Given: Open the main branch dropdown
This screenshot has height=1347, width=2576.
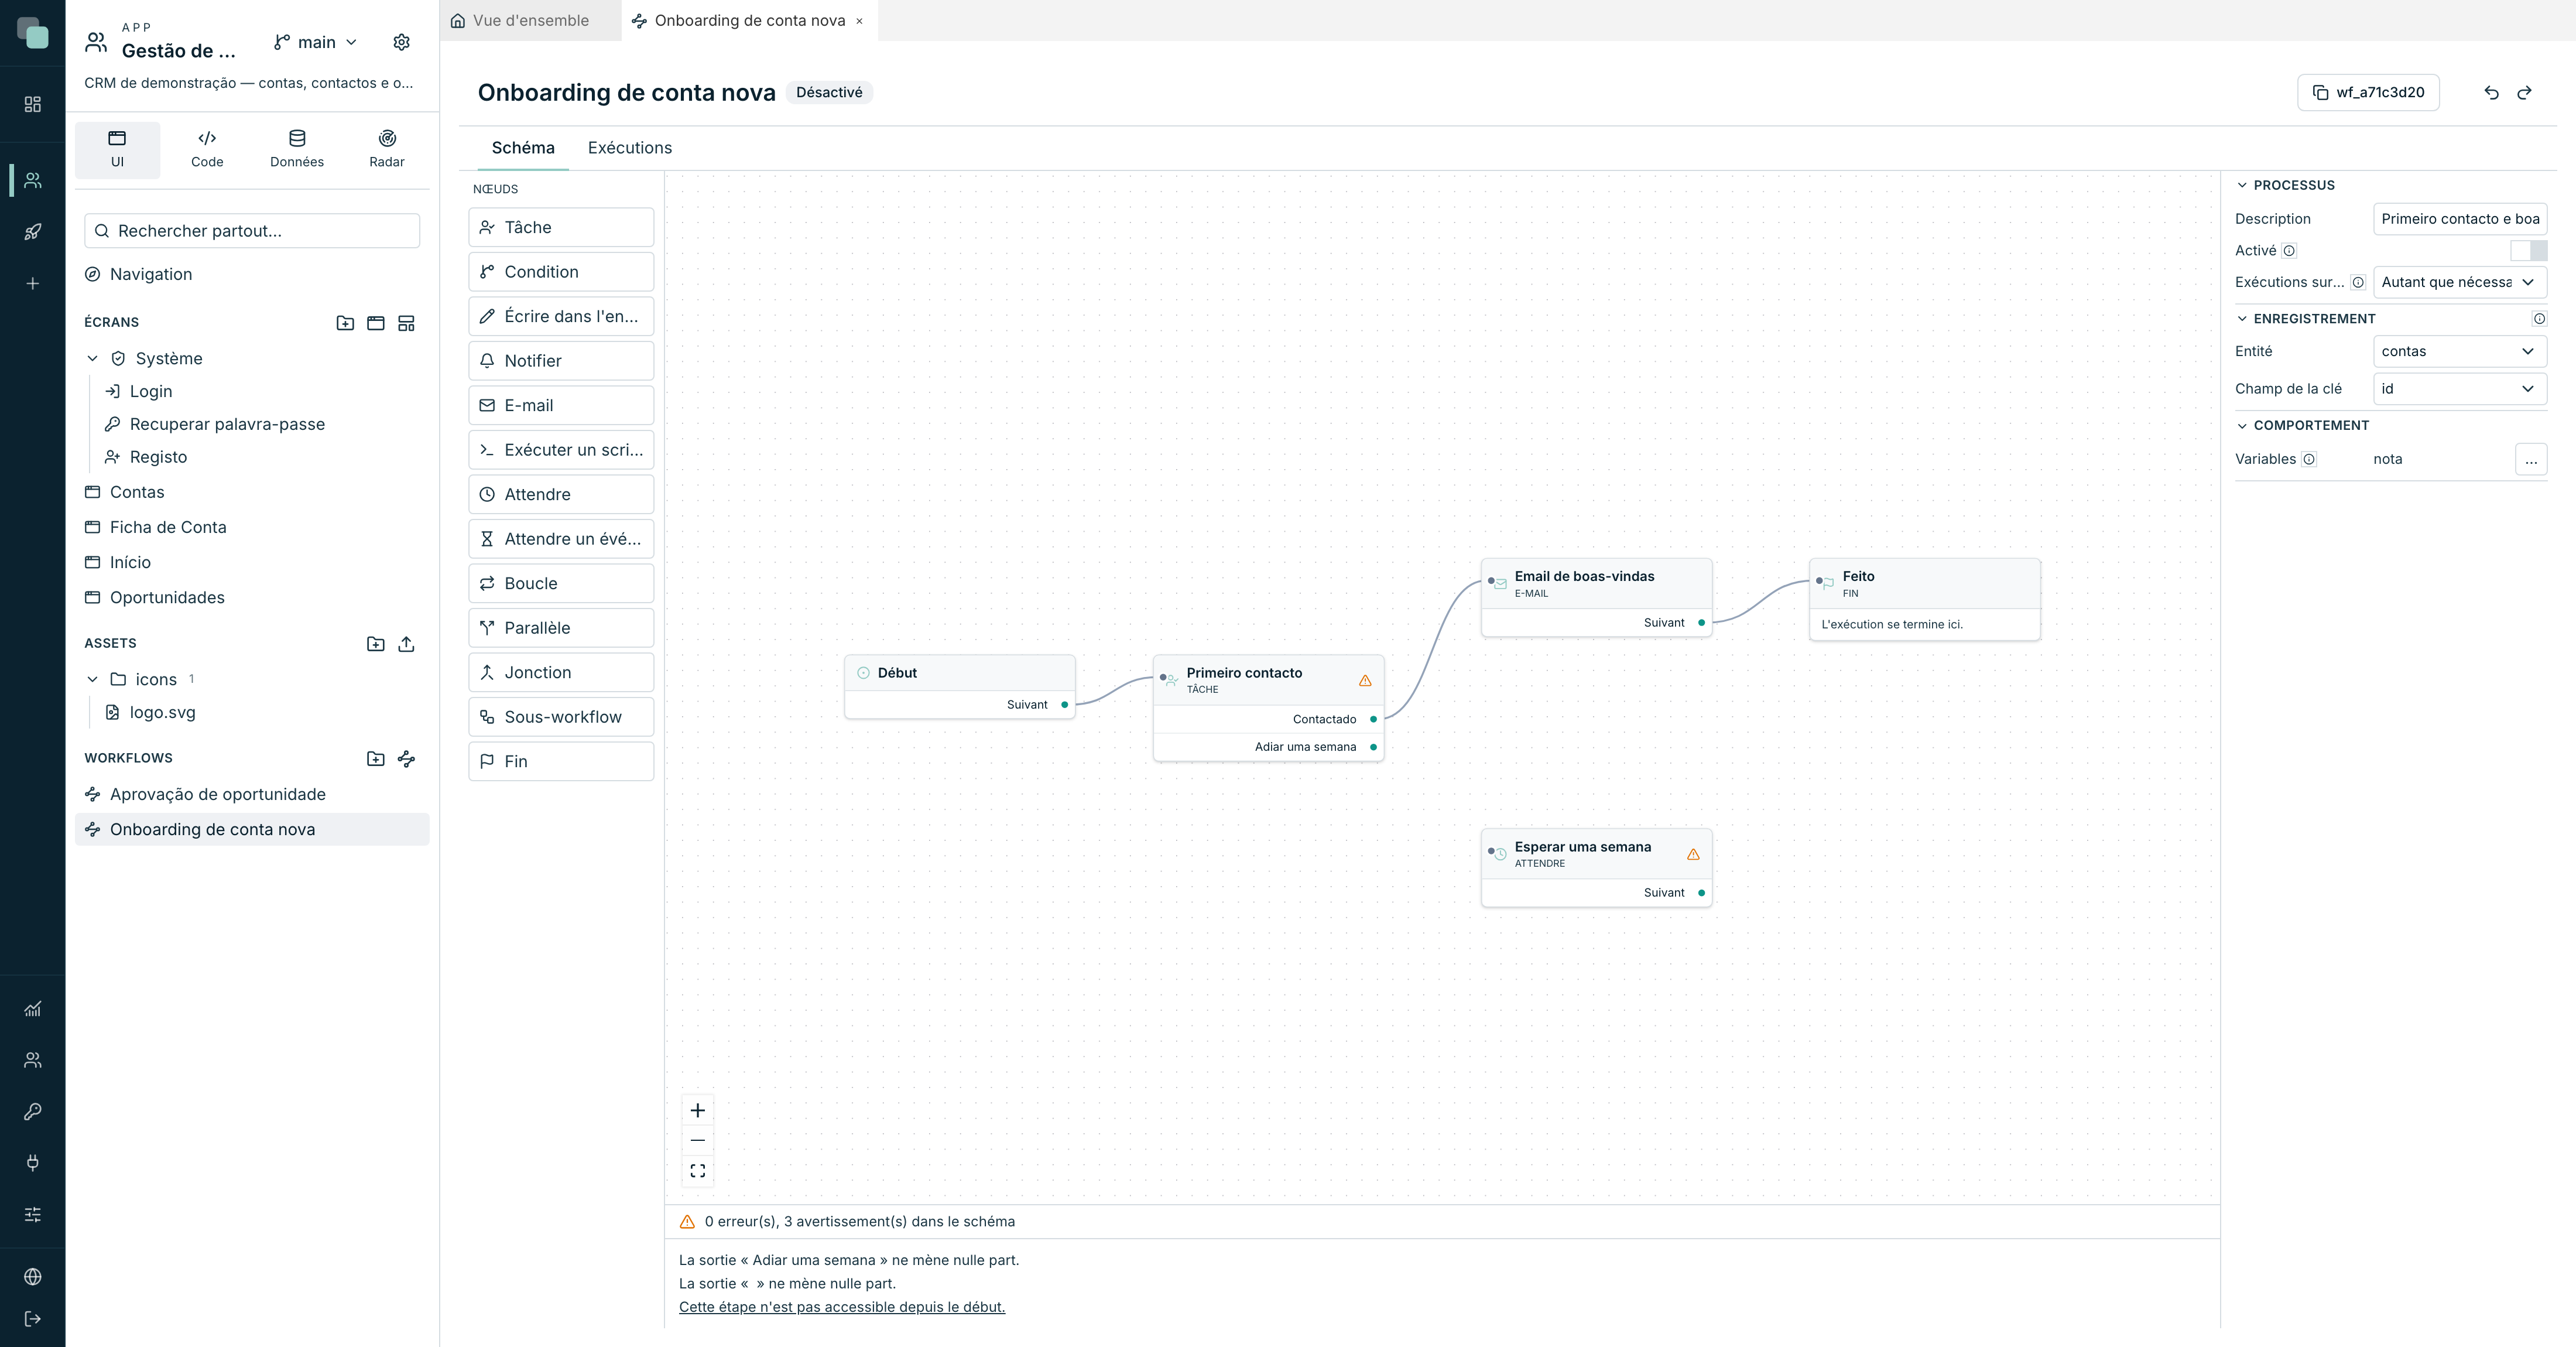Looking at the screenshot, I should coord(316,42).
